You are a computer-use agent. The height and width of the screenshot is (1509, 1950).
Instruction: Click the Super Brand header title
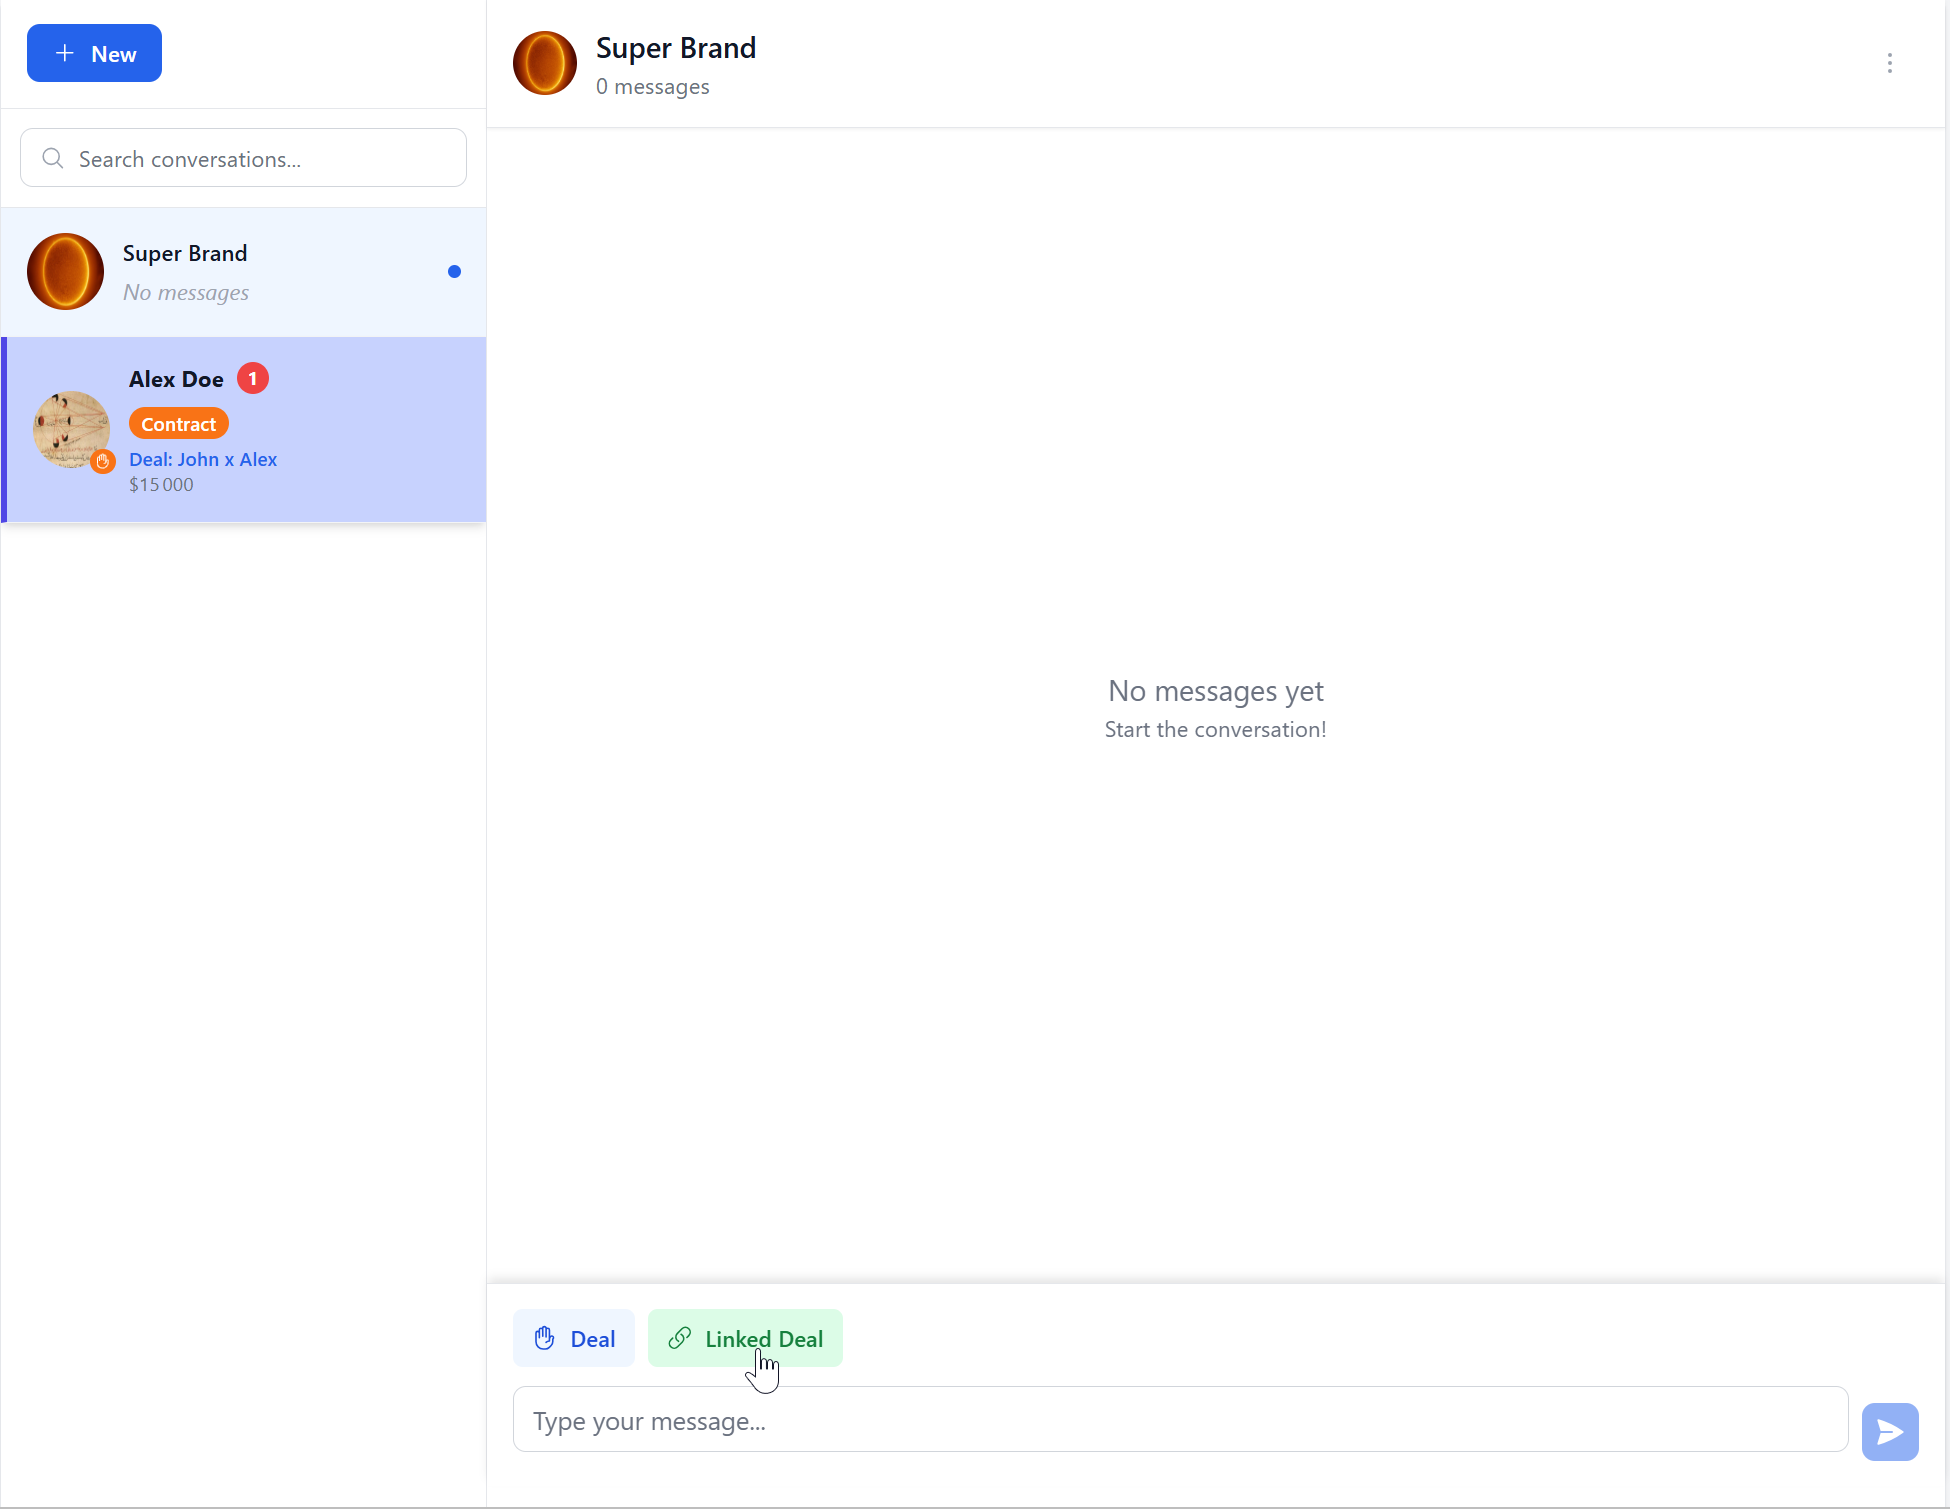(676, 48)
